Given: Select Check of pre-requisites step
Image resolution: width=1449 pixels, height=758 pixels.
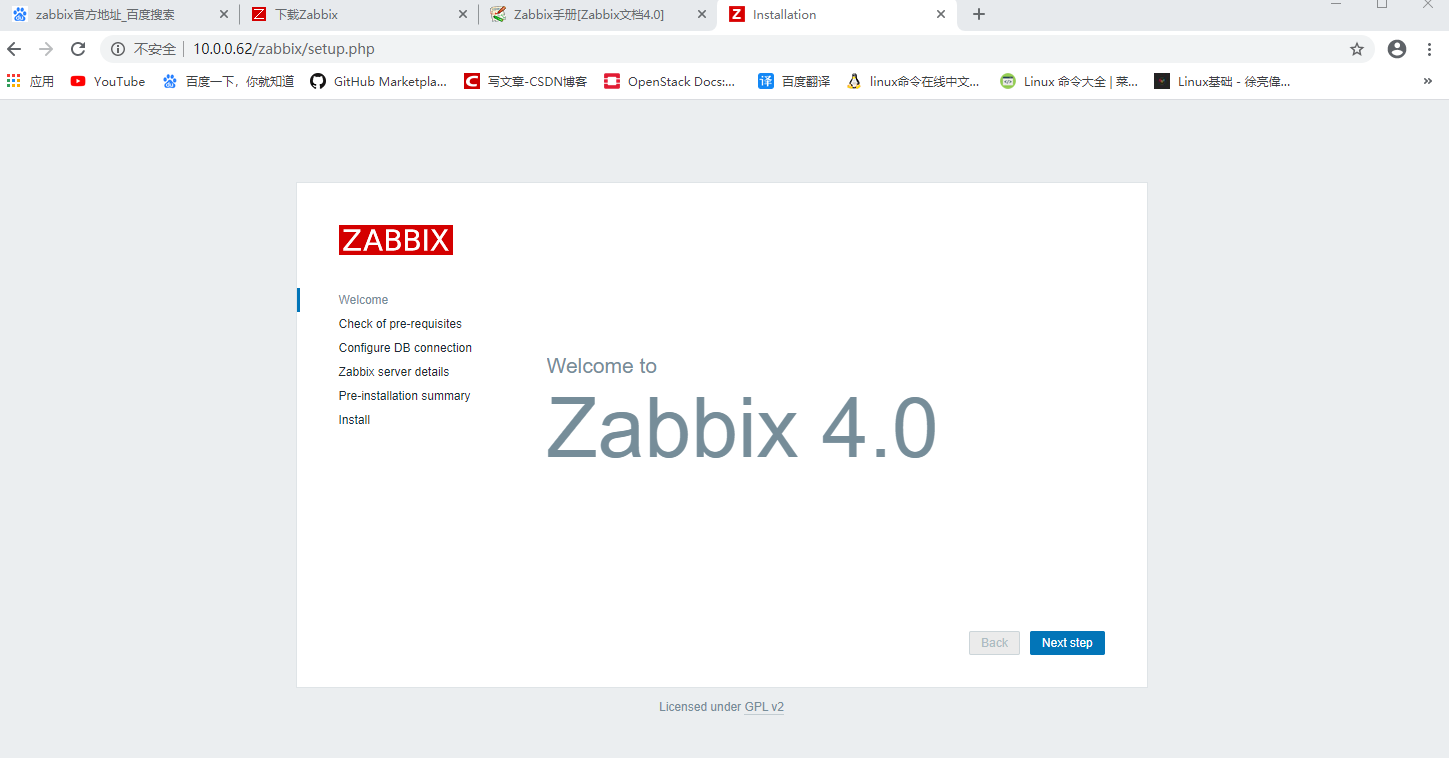Looking at the screenshot, I should [x=400, y=324].
